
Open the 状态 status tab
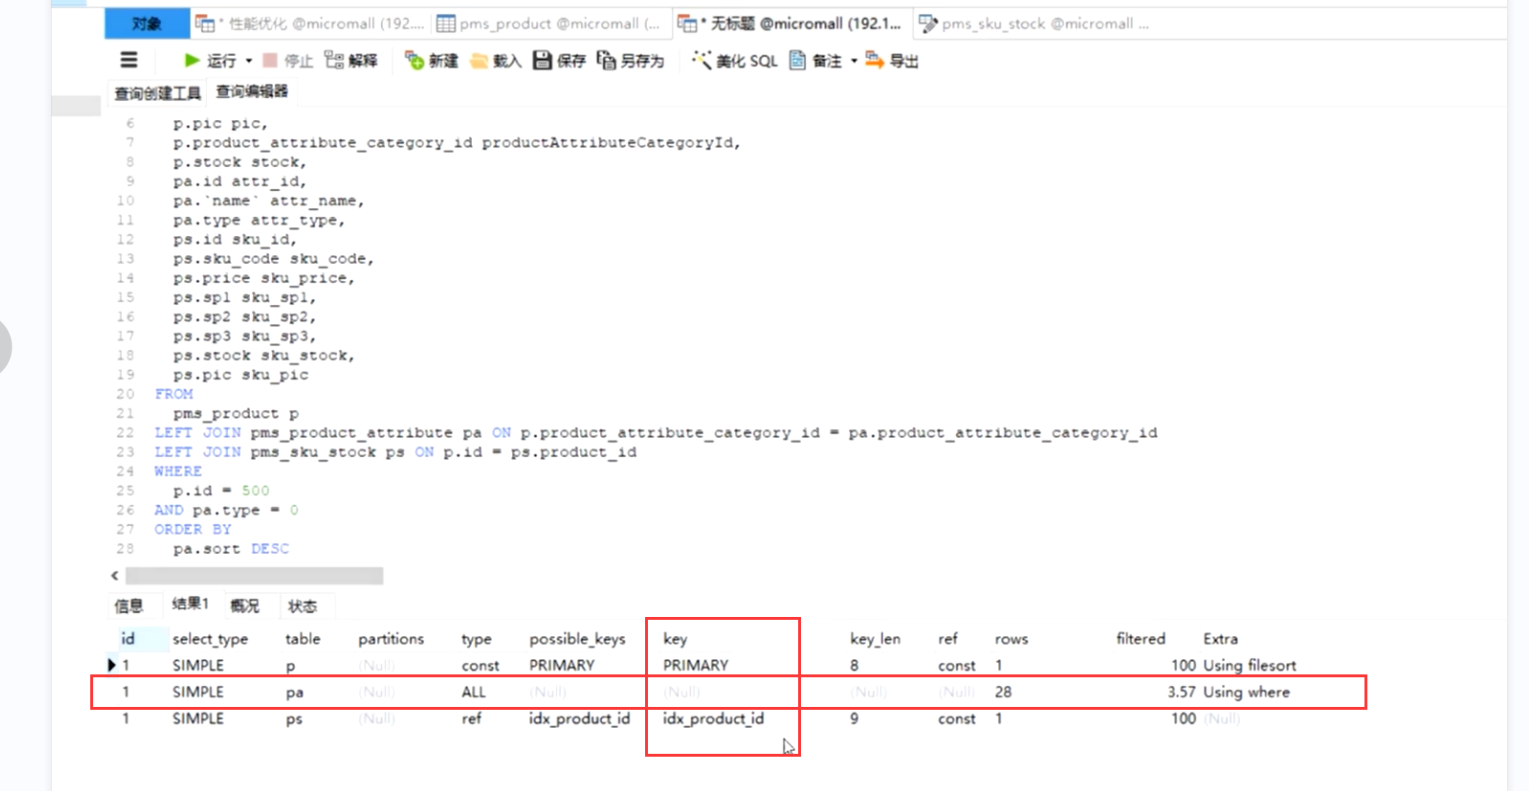click(x=303, y=606)
